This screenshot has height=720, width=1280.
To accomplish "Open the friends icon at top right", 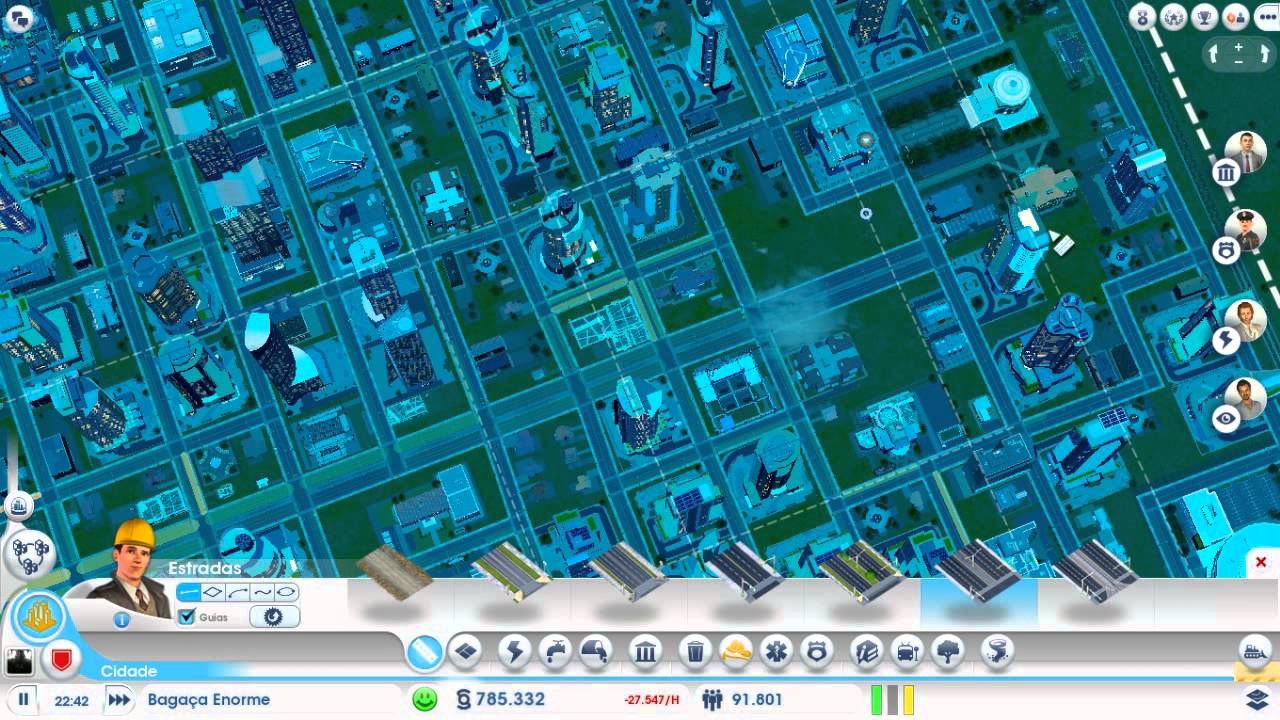I will [x=1236, y=16].
